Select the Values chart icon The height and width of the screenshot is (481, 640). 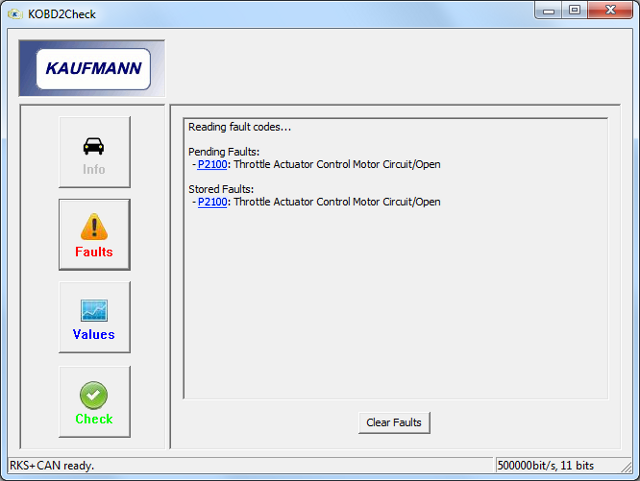tap(94, 311)
